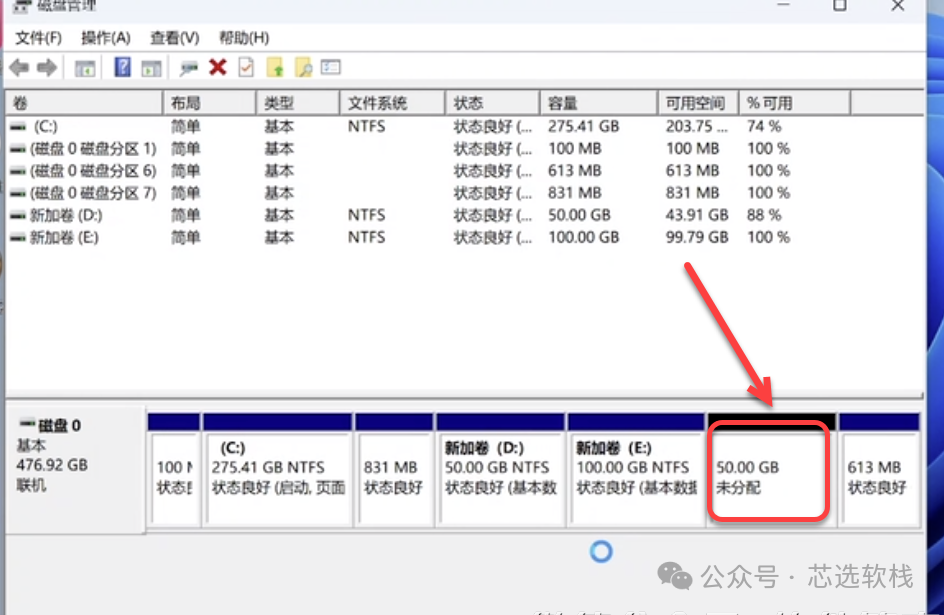Close the Disk Management window

click(x=898, y=5)
